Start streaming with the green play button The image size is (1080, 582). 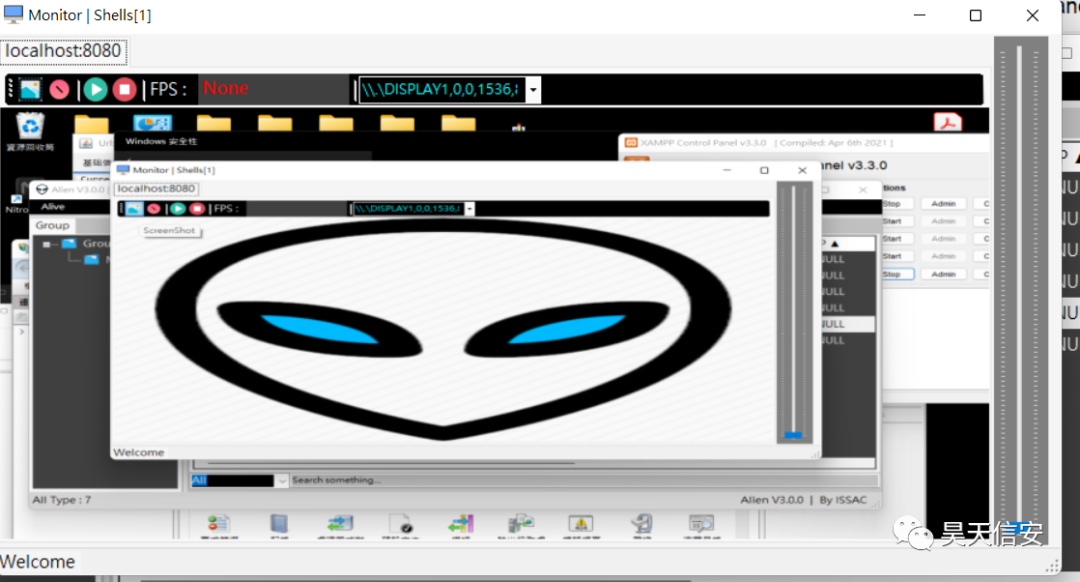96,90
